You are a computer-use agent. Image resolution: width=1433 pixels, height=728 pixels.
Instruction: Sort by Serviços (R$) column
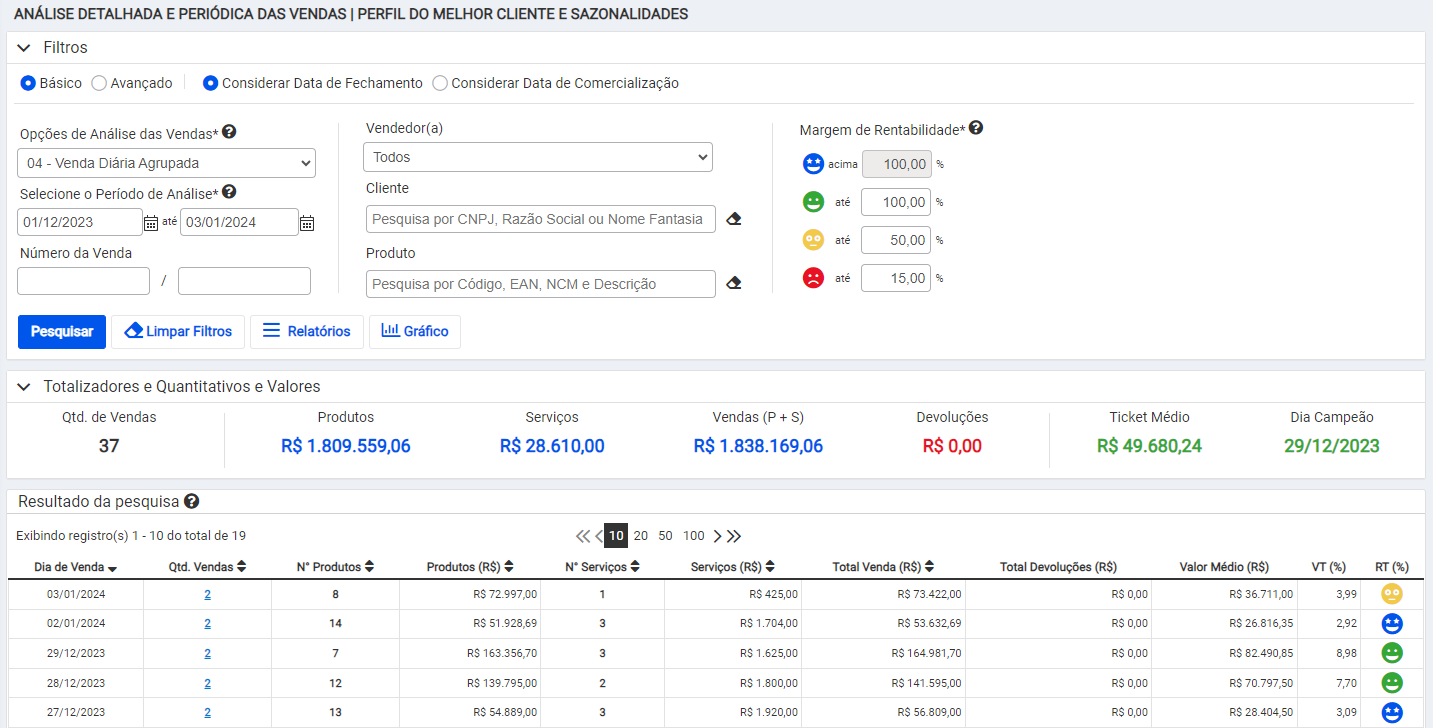click(732, 567)
